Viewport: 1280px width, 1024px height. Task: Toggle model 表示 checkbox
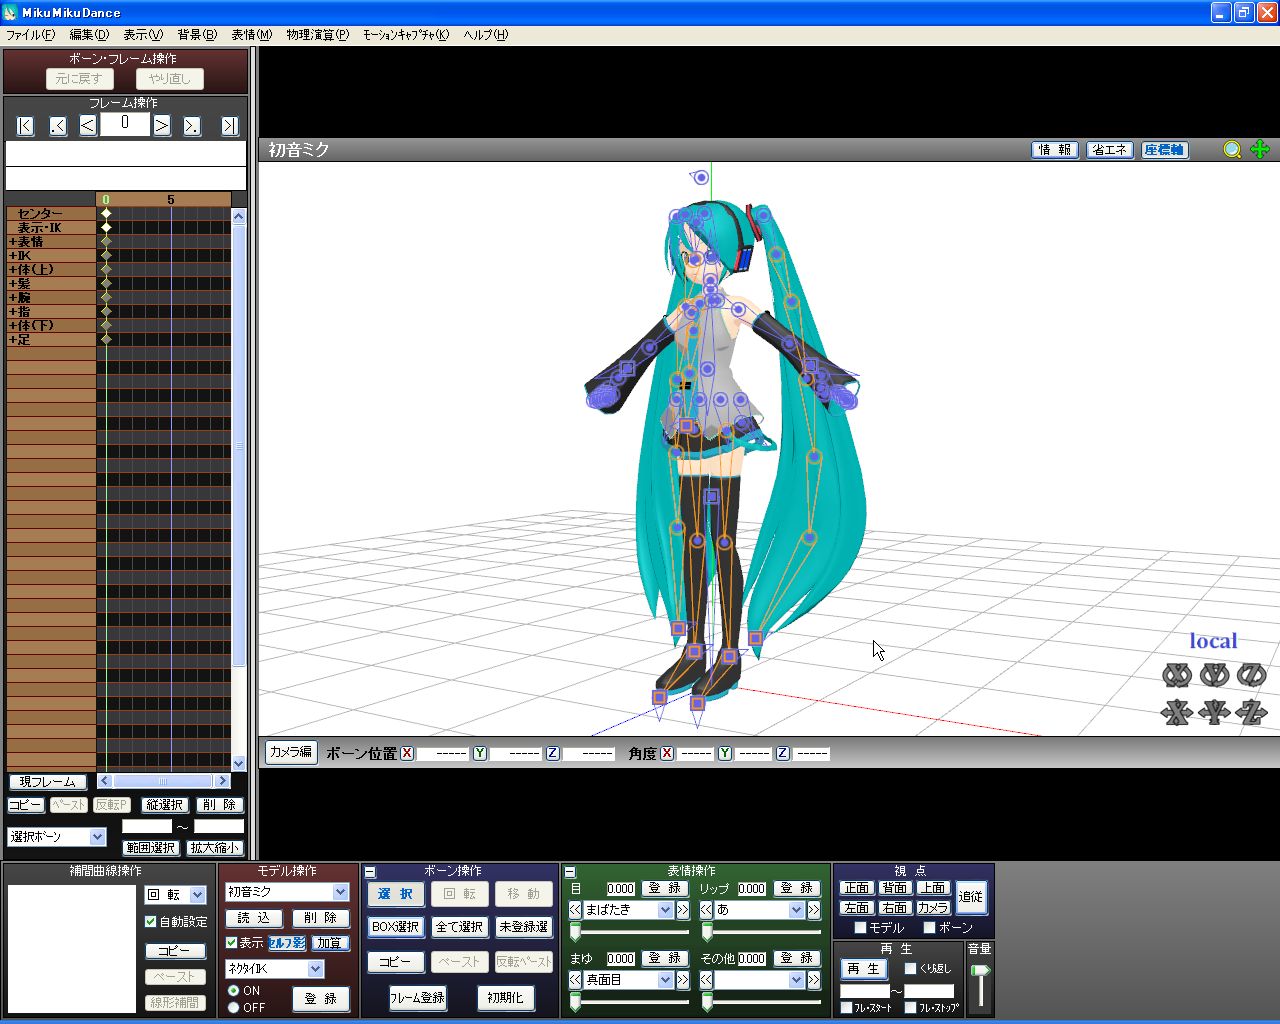tap(232, 943)
